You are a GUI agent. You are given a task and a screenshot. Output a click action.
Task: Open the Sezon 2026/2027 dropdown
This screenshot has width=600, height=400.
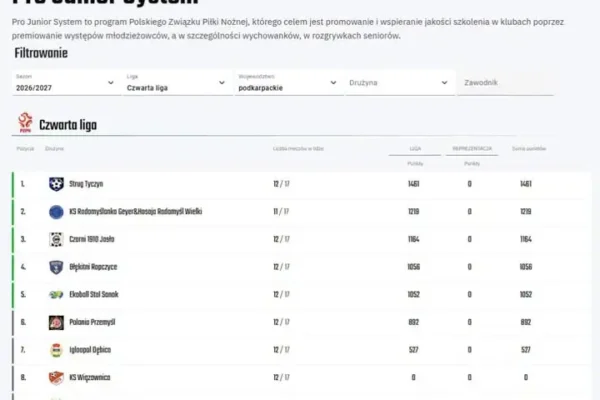pyautogui.click(x=66, y=83)
